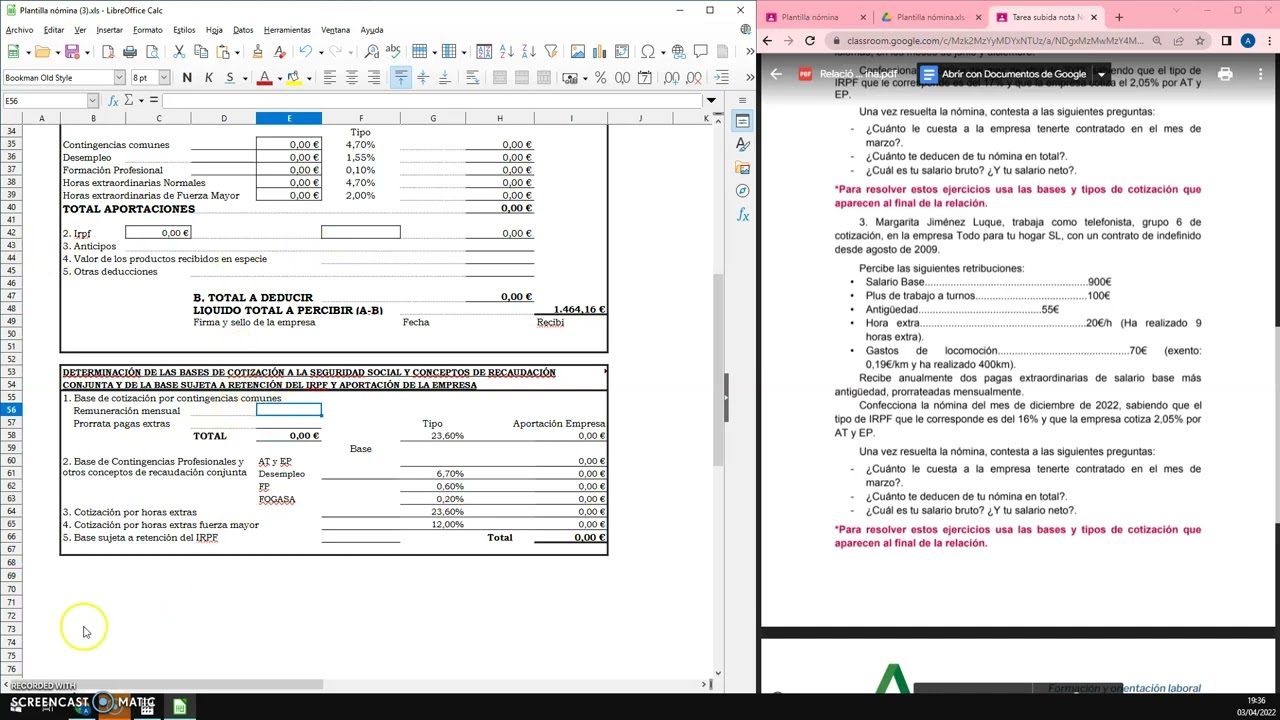Switch to Plantilla nómina.xls browser tab

[930, 17]
